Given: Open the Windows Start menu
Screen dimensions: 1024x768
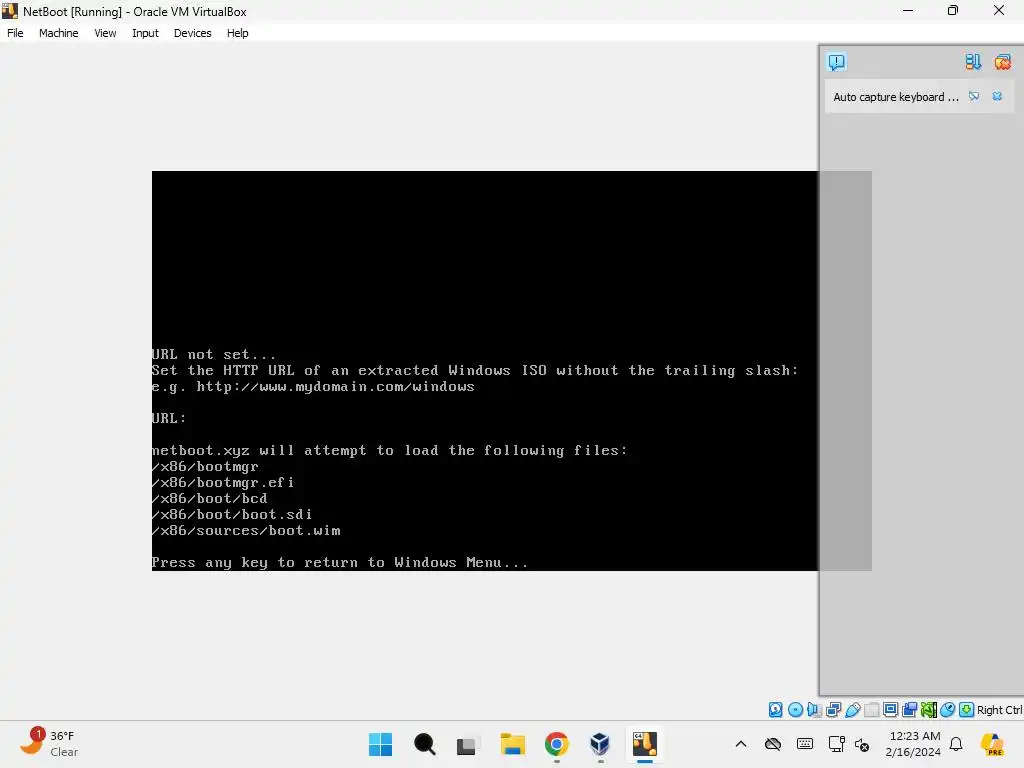Looking at the screenshot, I should click(x=380, y=744).
